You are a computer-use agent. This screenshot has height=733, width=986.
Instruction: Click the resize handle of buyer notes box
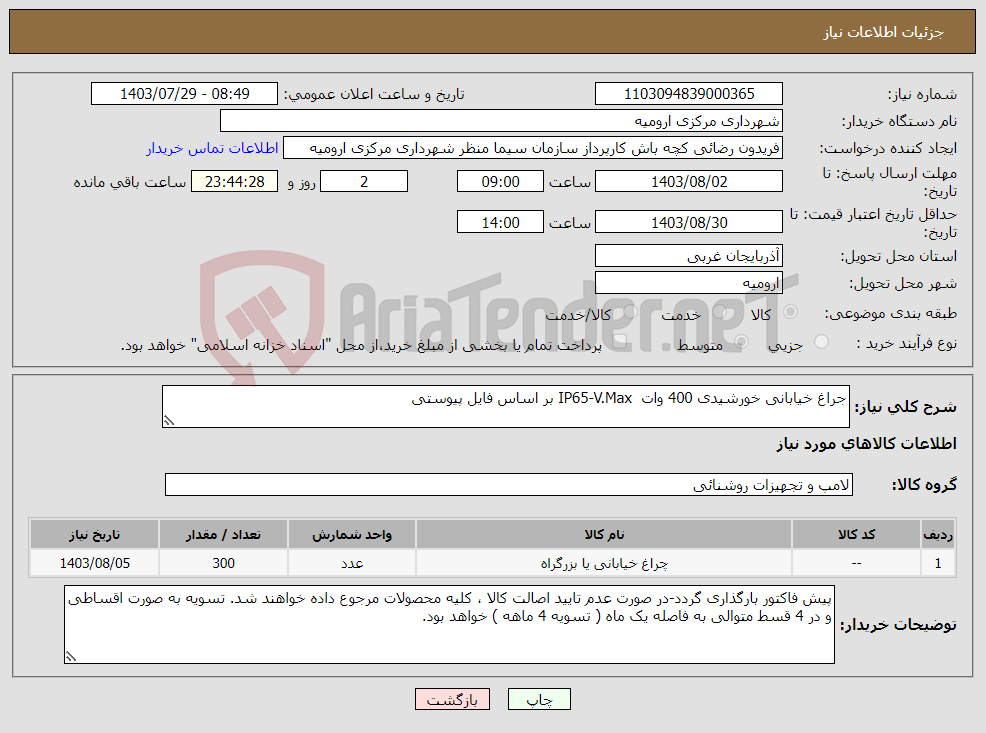[x=70, y=657]
